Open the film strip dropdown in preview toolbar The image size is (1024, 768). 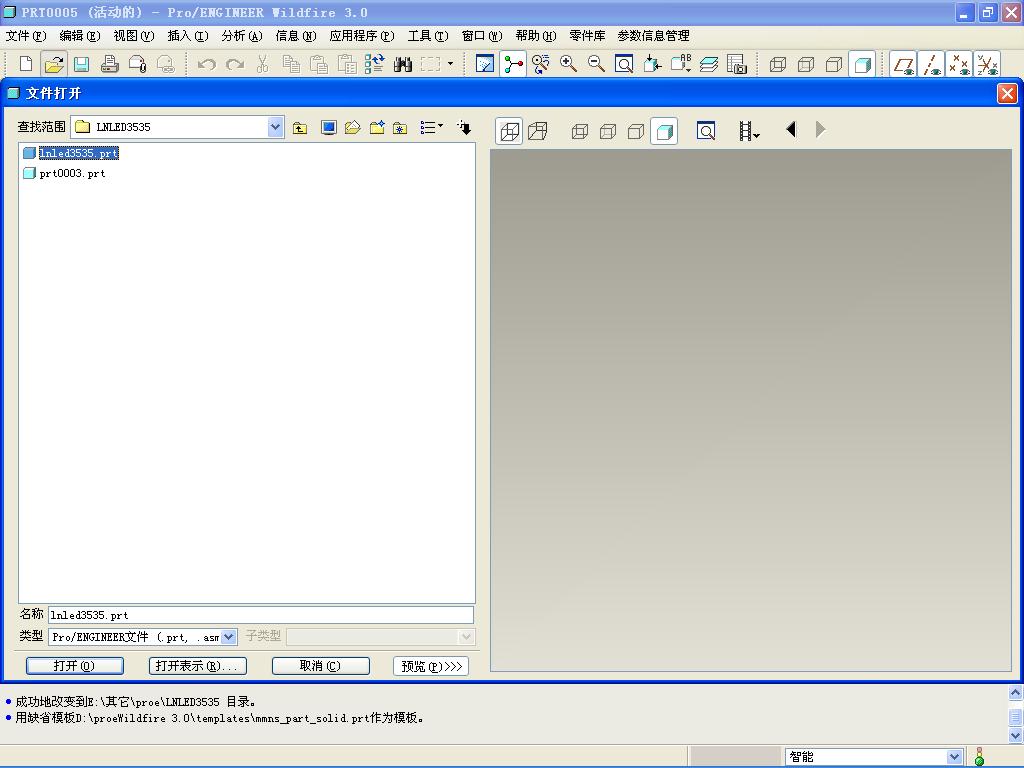pos(748,131)
